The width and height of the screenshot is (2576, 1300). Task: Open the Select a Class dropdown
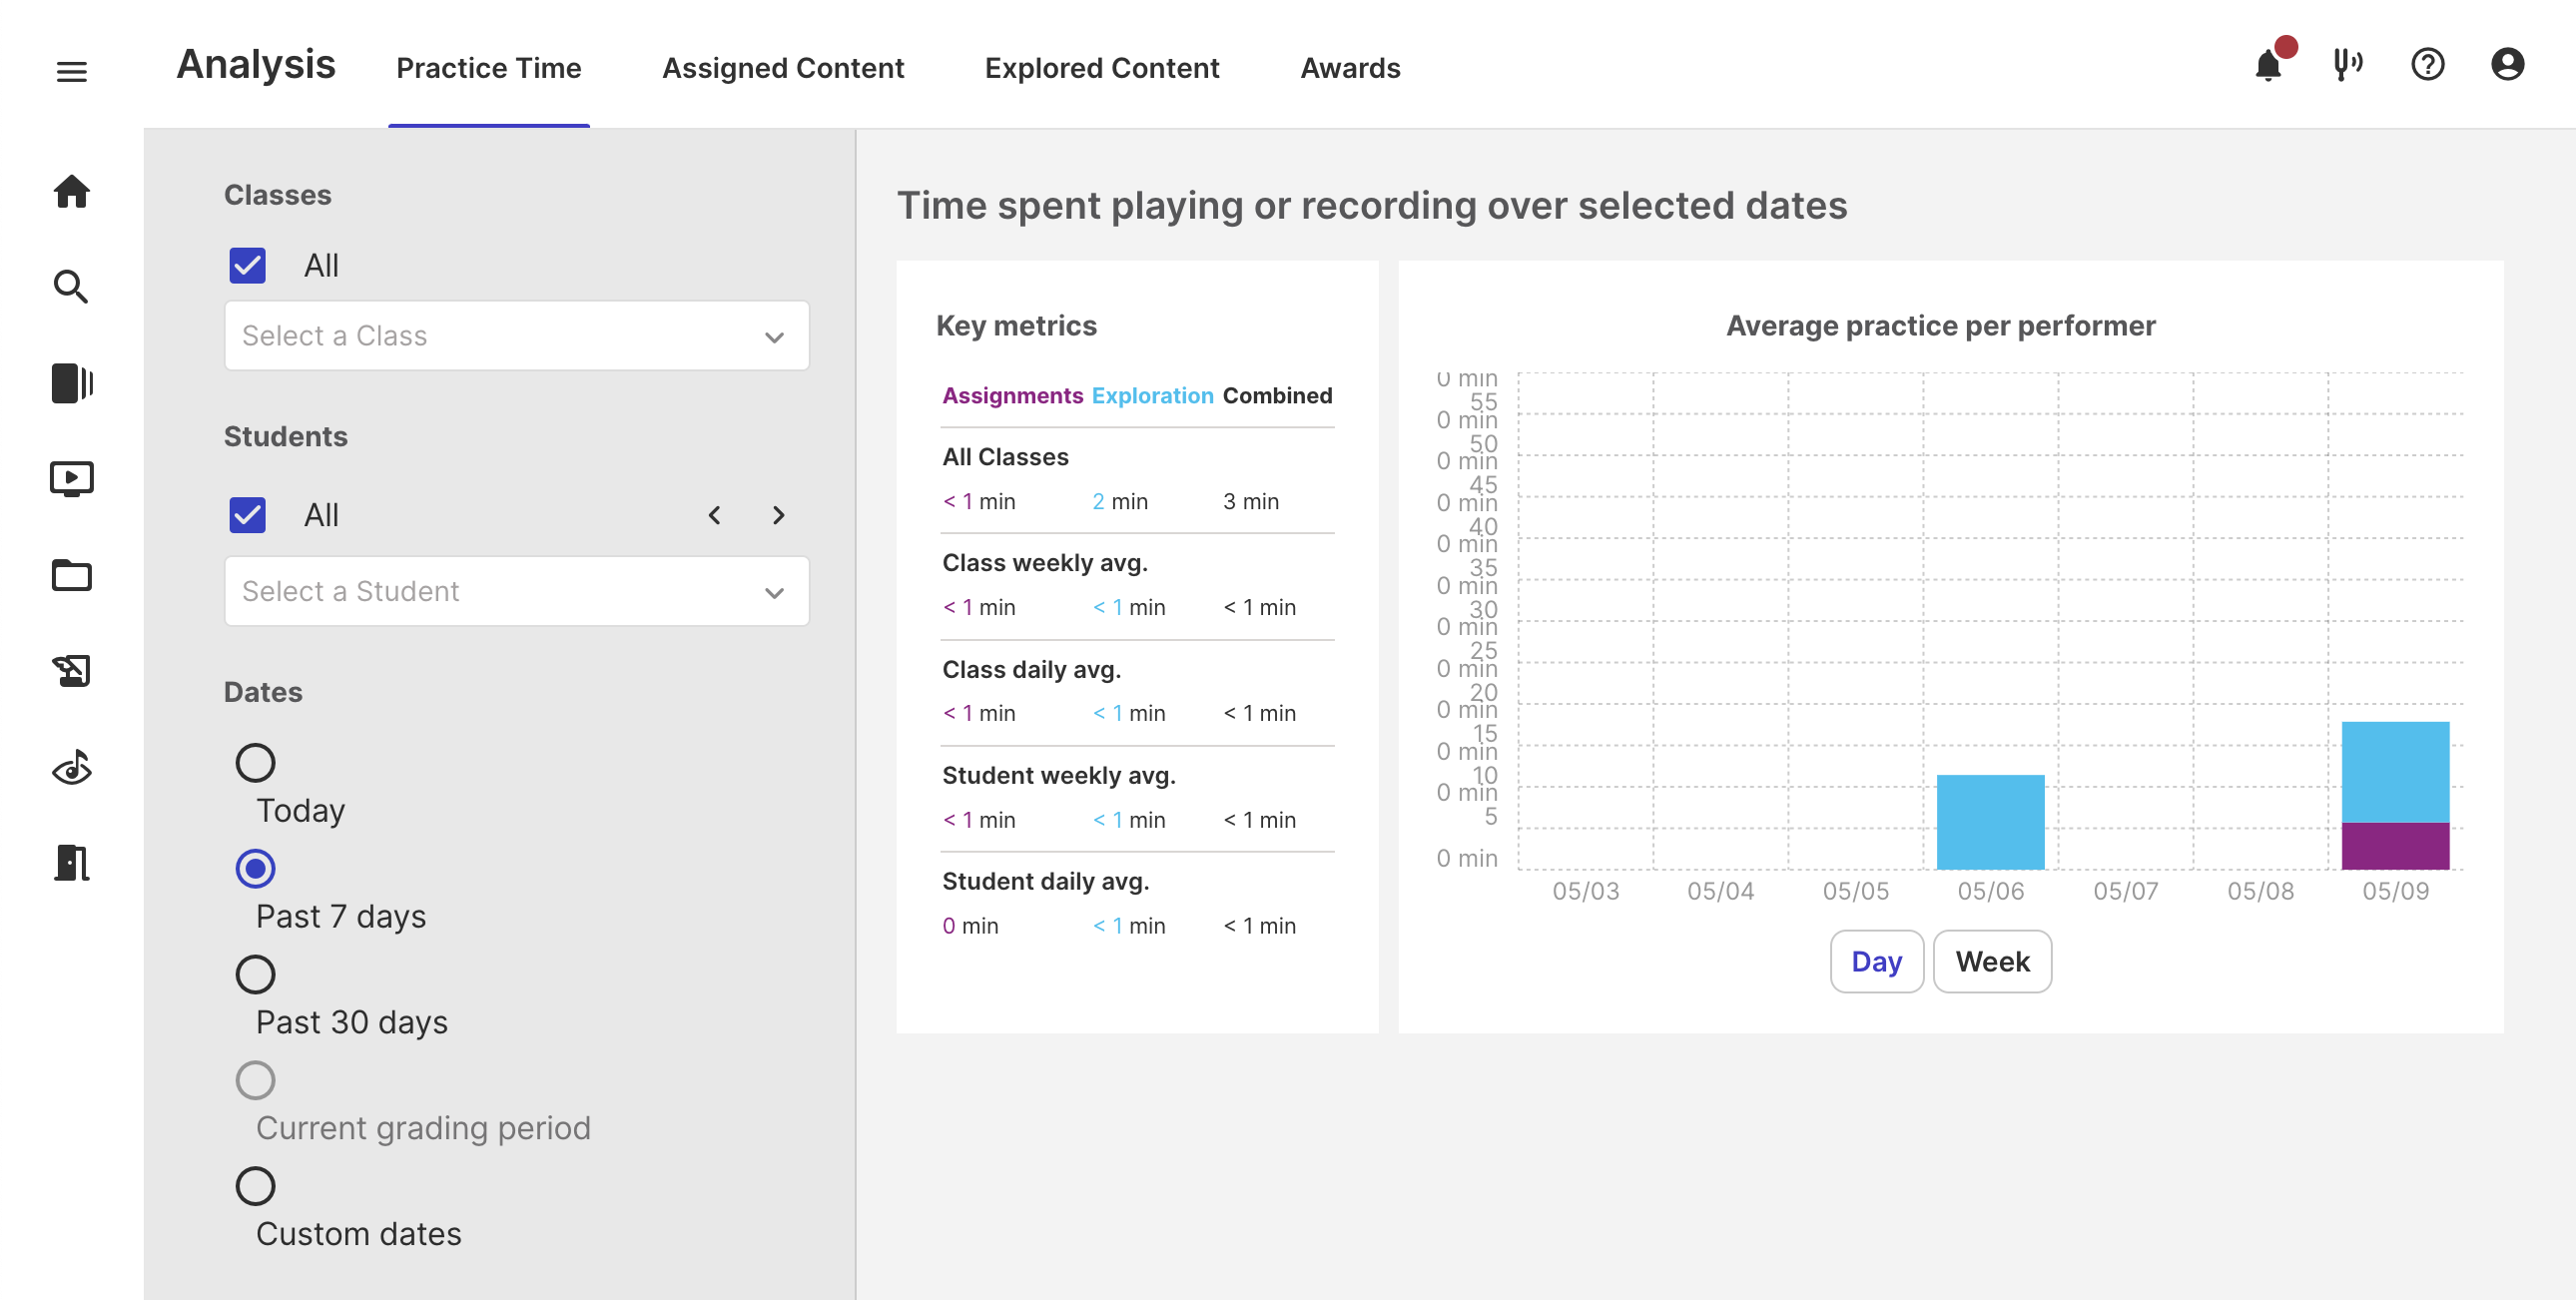[517, 336]
